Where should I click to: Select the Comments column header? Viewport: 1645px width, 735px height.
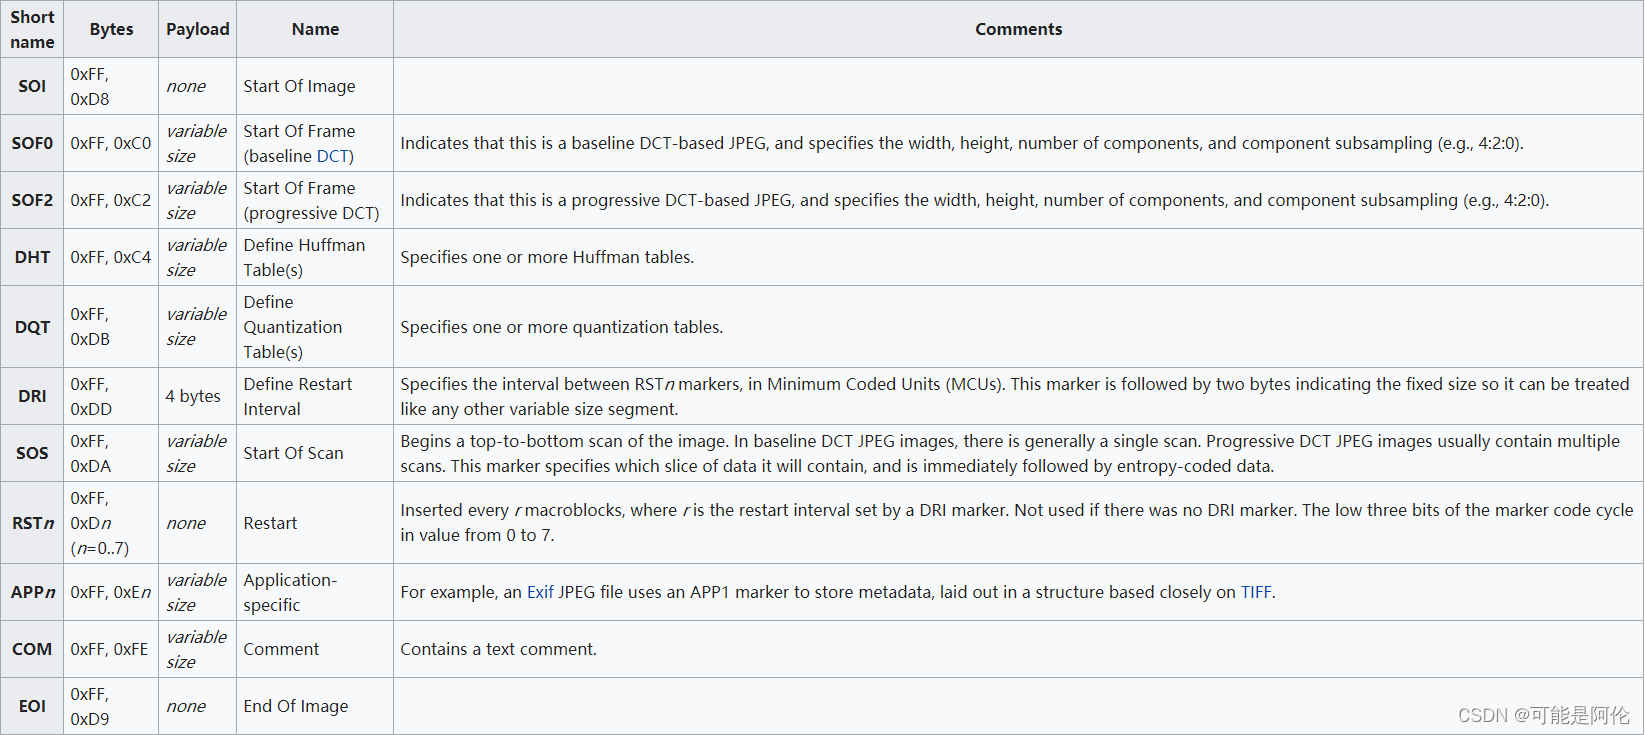tap(1018, 29)
